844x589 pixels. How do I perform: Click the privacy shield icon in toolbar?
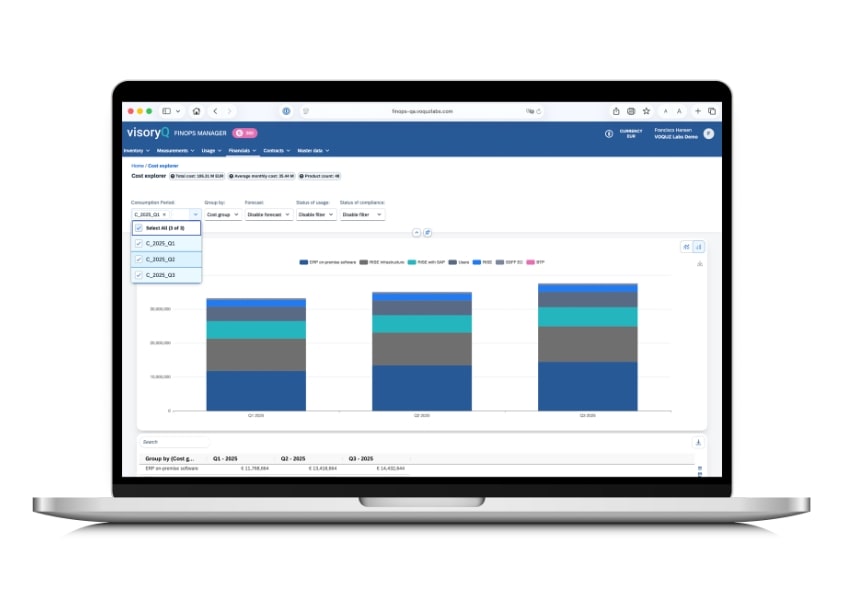point(306,111)
